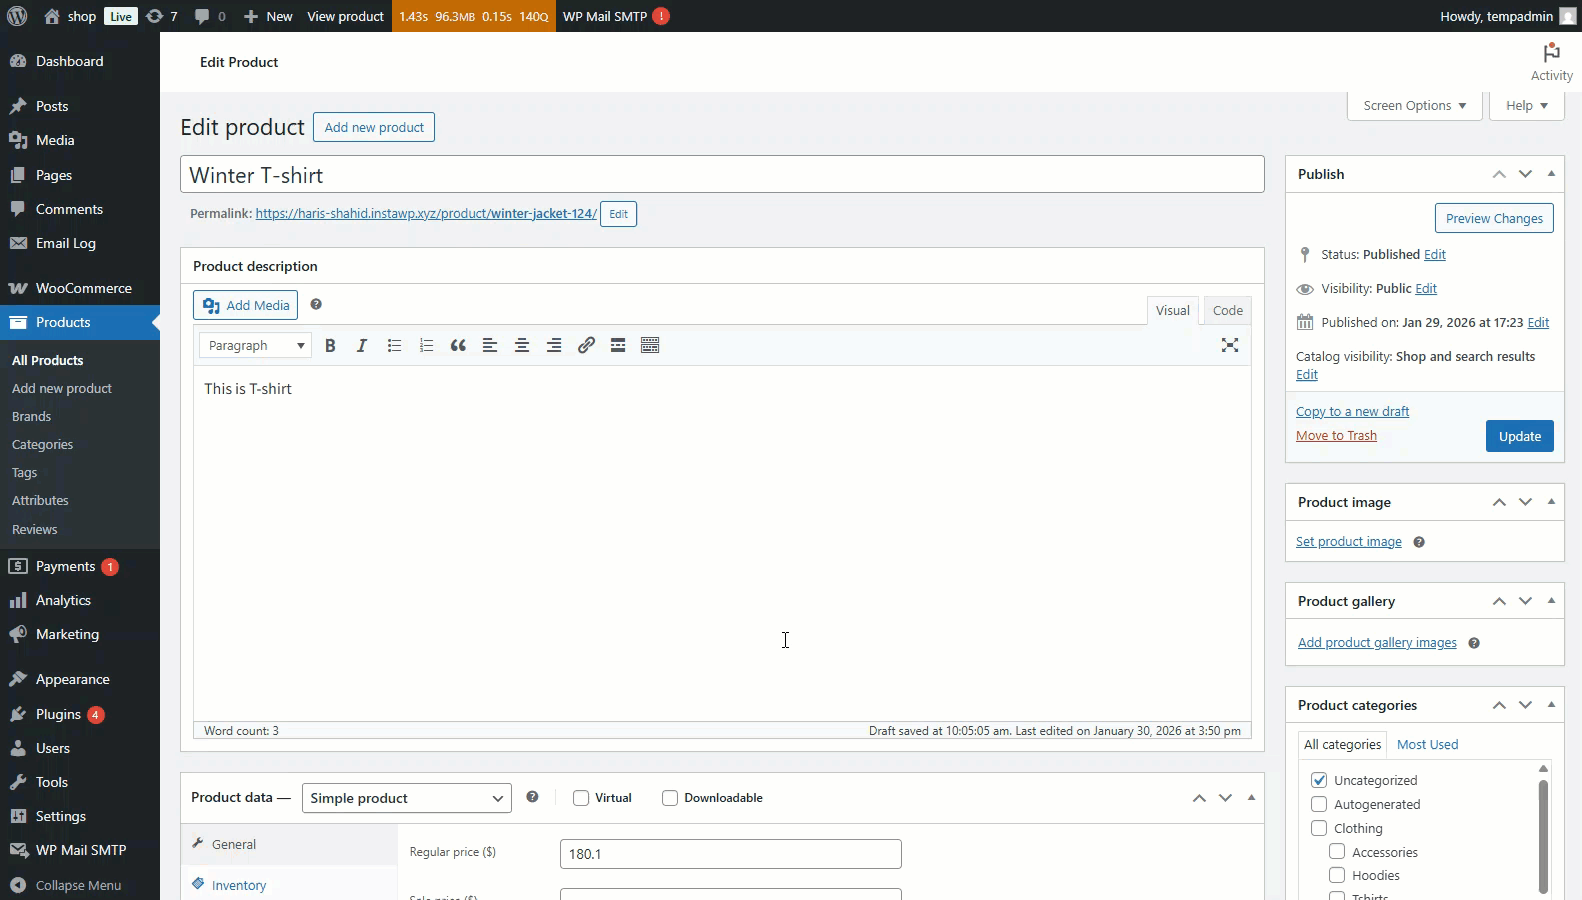
Task: Click the Update button
Action: point(1519,436)
